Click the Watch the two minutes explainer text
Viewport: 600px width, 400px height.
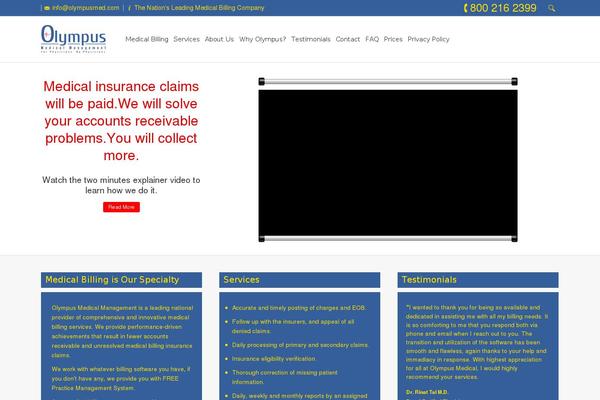tap(121, 185)
